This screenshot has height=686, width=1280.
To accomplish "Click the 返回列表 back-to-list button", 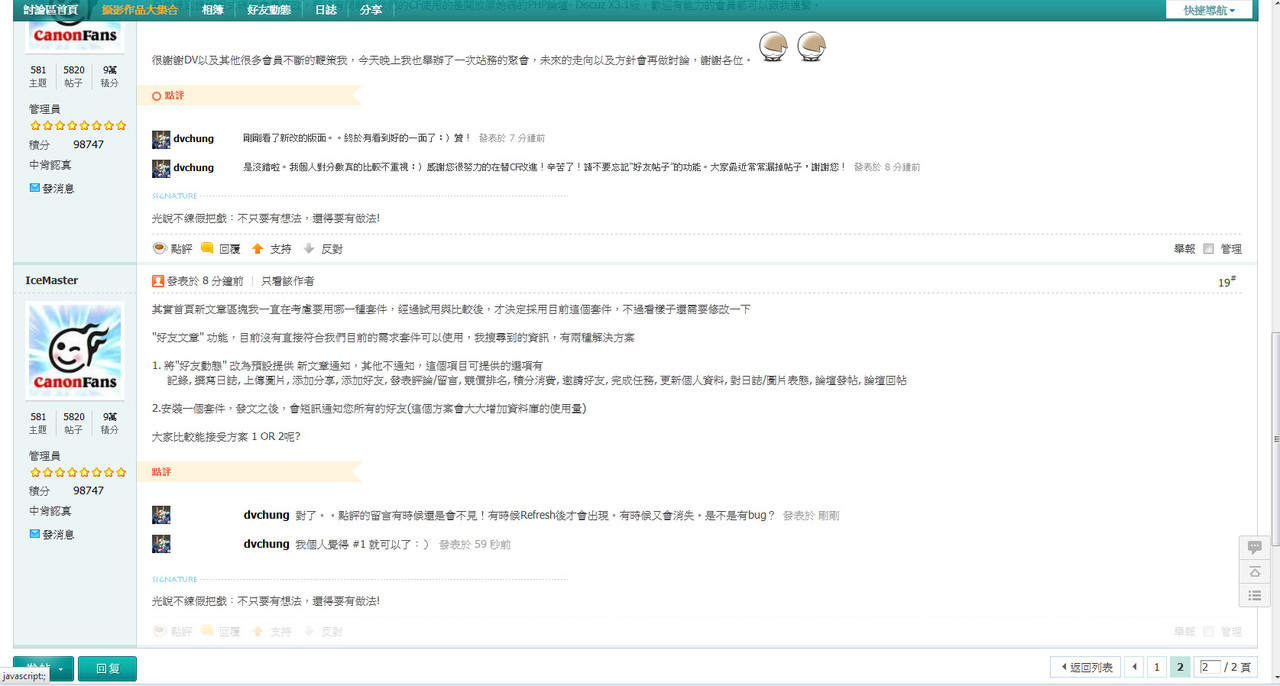I will (x=1084, y=667).
